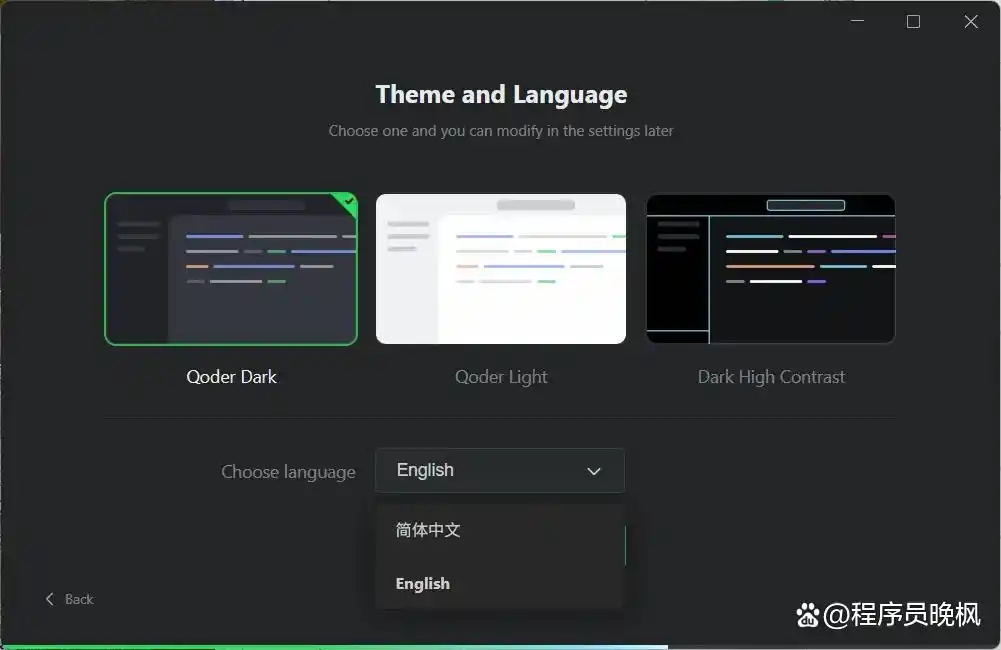Click the "Qoder Dark" theme label
1001x650 pixels.
(231, 377)
